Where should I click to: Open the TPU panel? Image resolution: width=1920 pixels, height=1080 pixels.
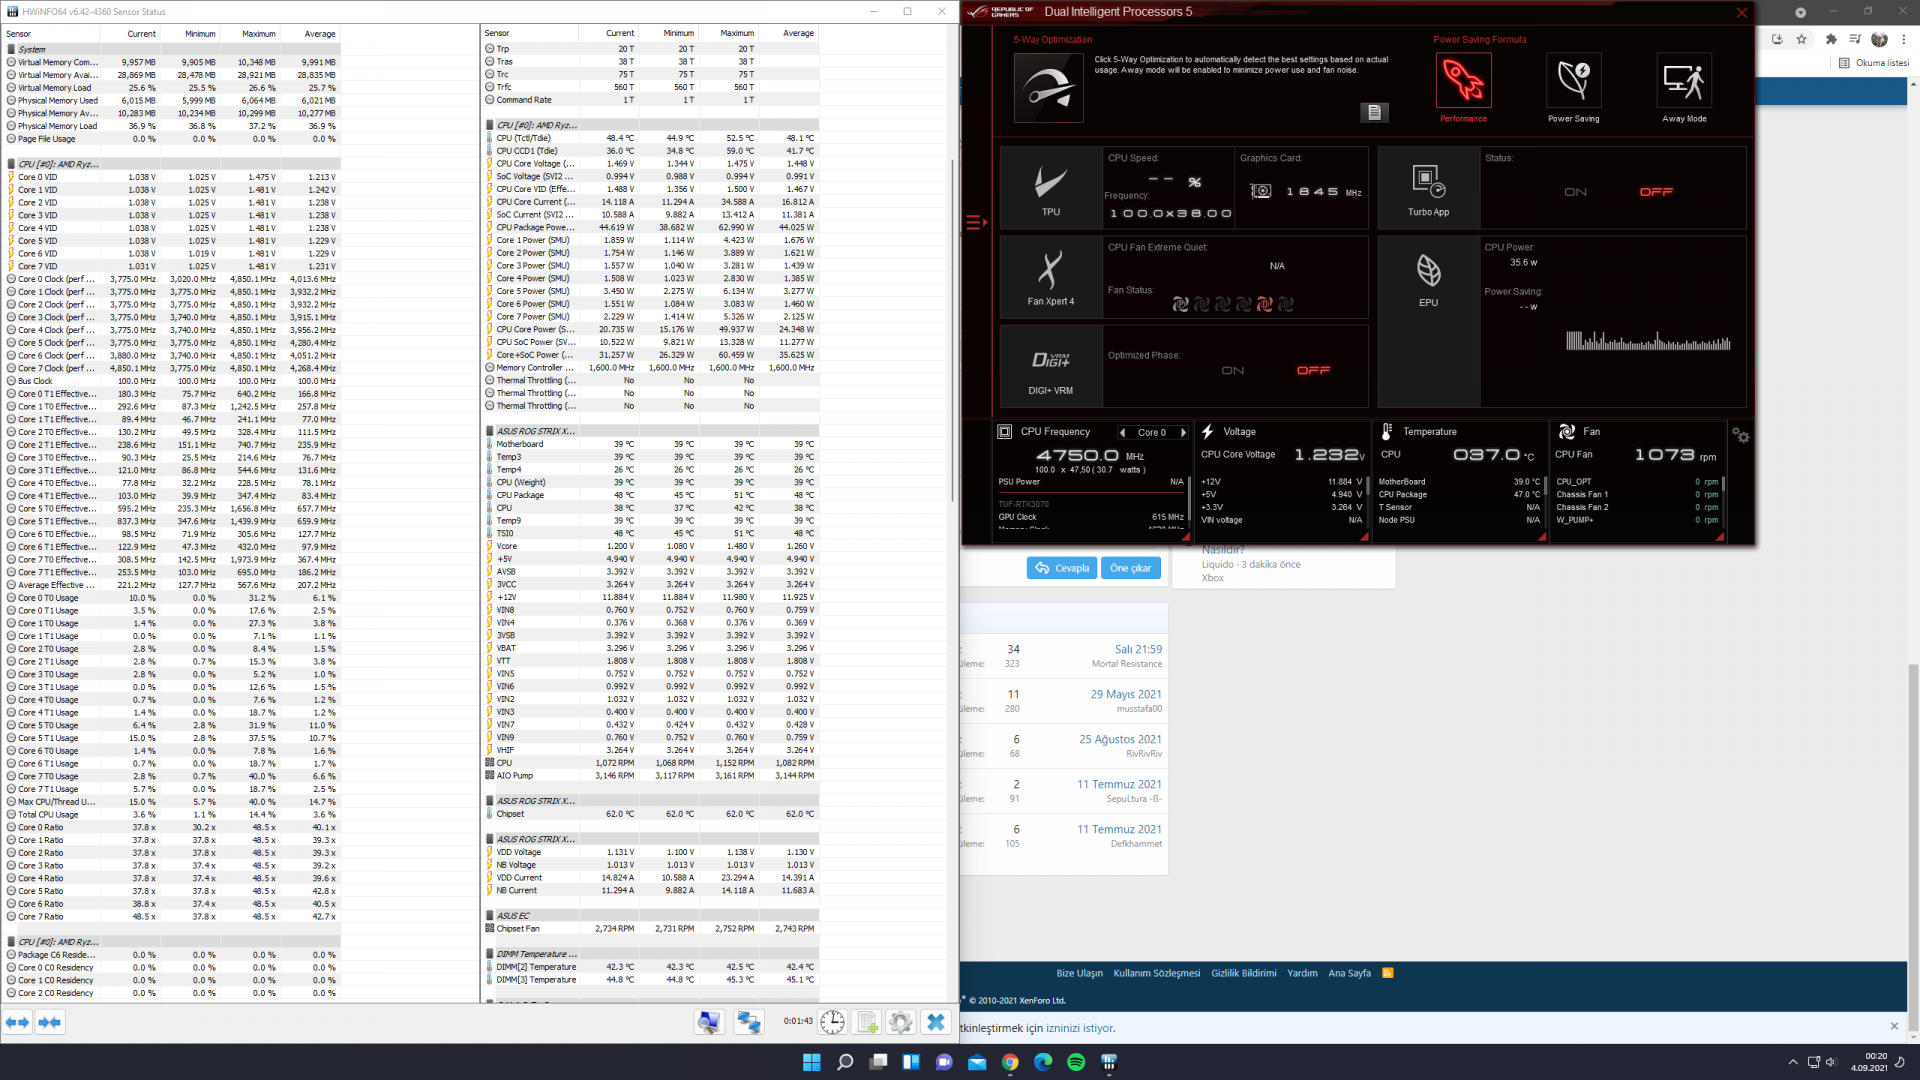pos(1051,189)
